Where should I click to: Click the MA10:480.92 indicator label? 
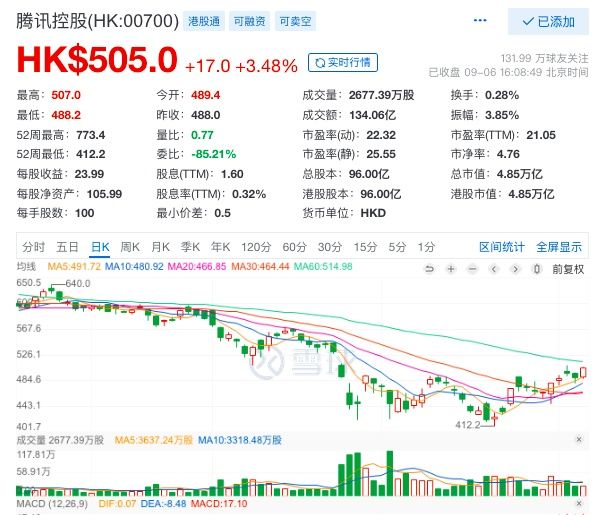click(x=134, y=267)
